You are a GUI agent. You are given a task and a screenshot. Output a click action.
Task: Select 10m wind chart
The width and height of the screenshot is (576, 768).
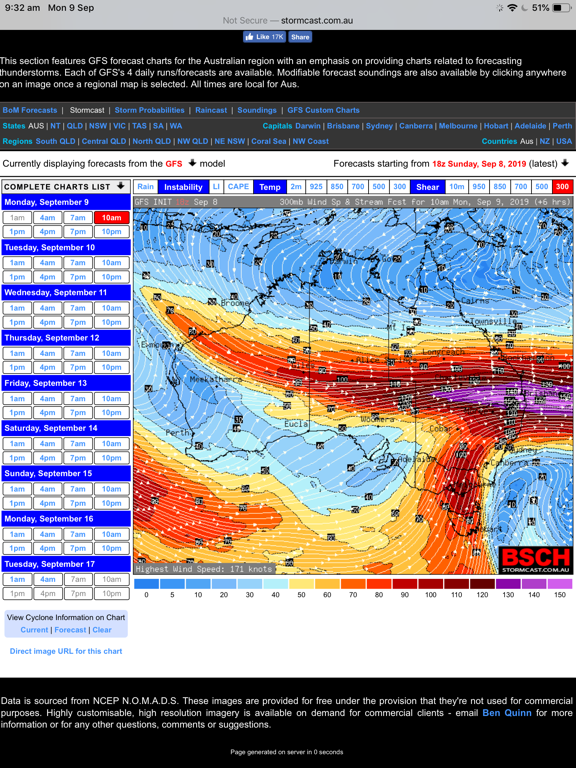(x=456, y=187)
